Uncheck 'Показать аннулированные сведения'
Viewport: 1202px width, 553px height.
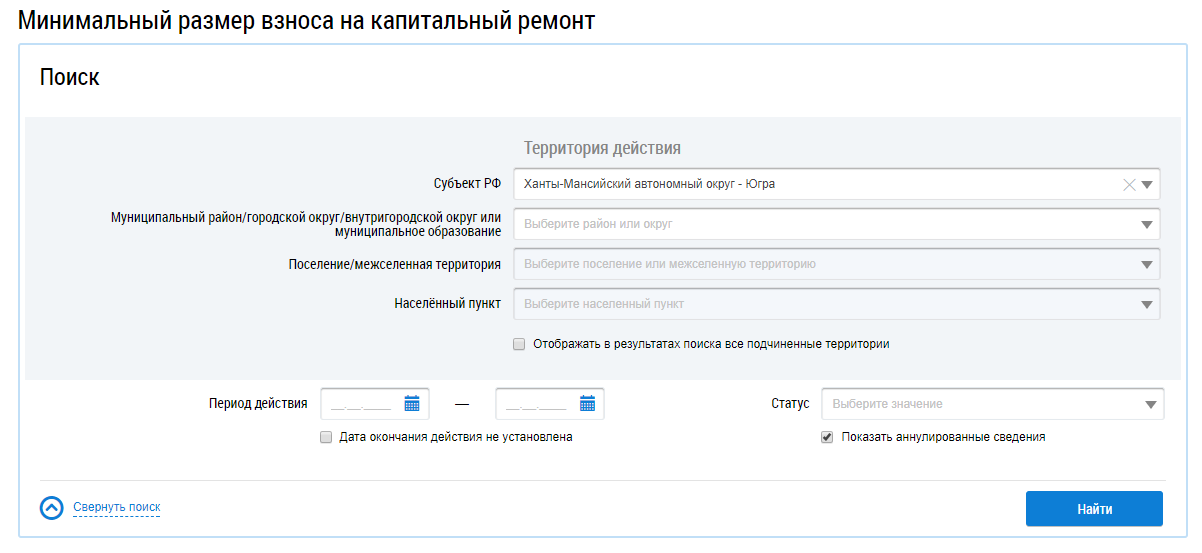[x=827, y=437]
